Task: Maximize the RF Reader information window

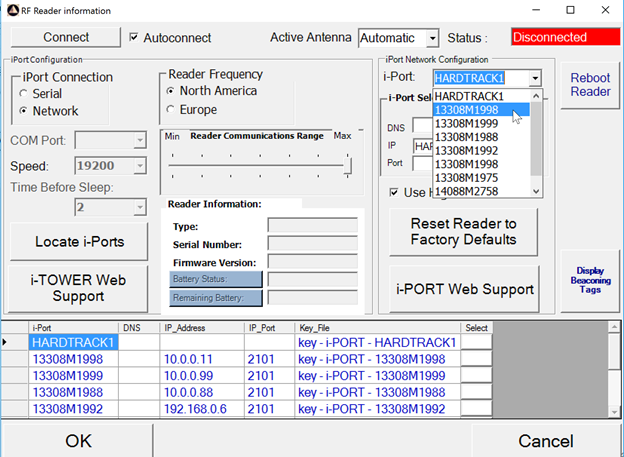Action: click(570, 10)
